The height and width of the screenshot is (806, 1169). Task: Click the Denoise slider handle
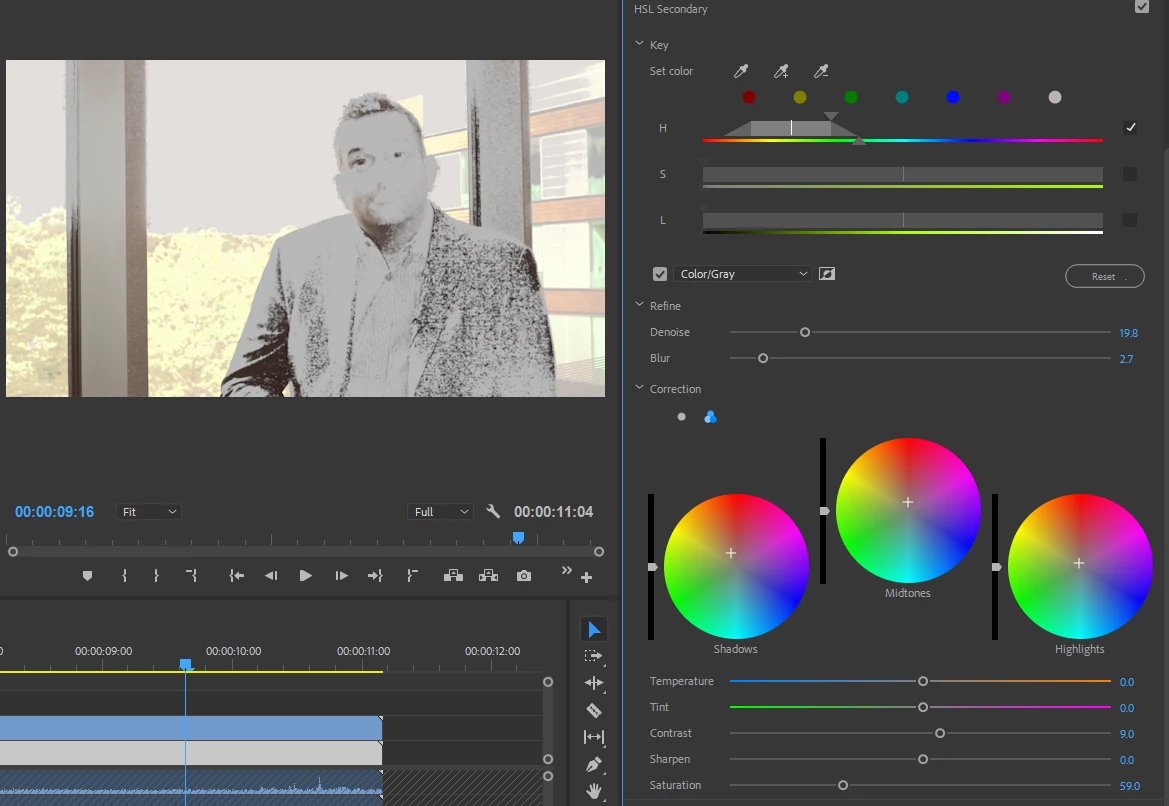point(804,333)
